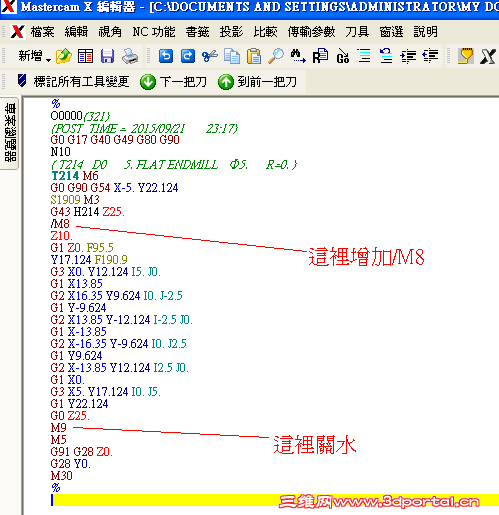This screenshot has height=515, width=499.
Task: Open the 書籤 menu
Action: [x=197, y=32]
